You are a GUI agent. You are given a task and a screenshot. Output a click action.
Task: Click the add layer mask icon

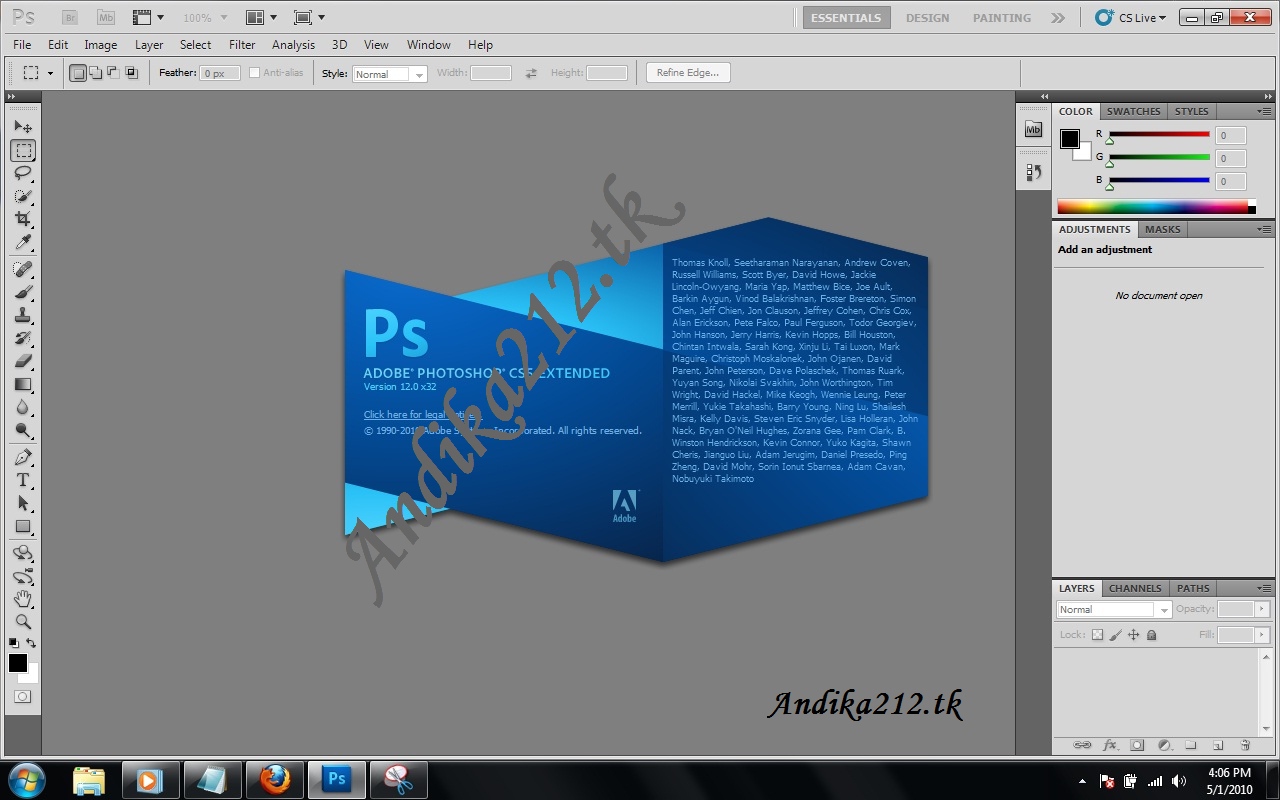pos(1137,745)
